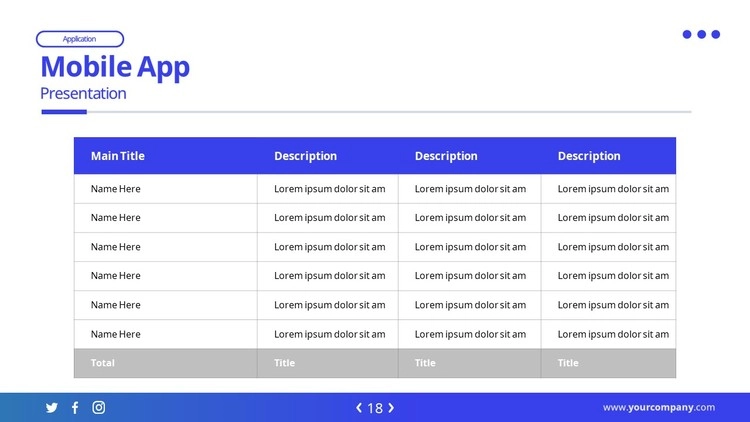Select the Mobile App heading text
The image size is (750, 422).
tap(115, 67)
